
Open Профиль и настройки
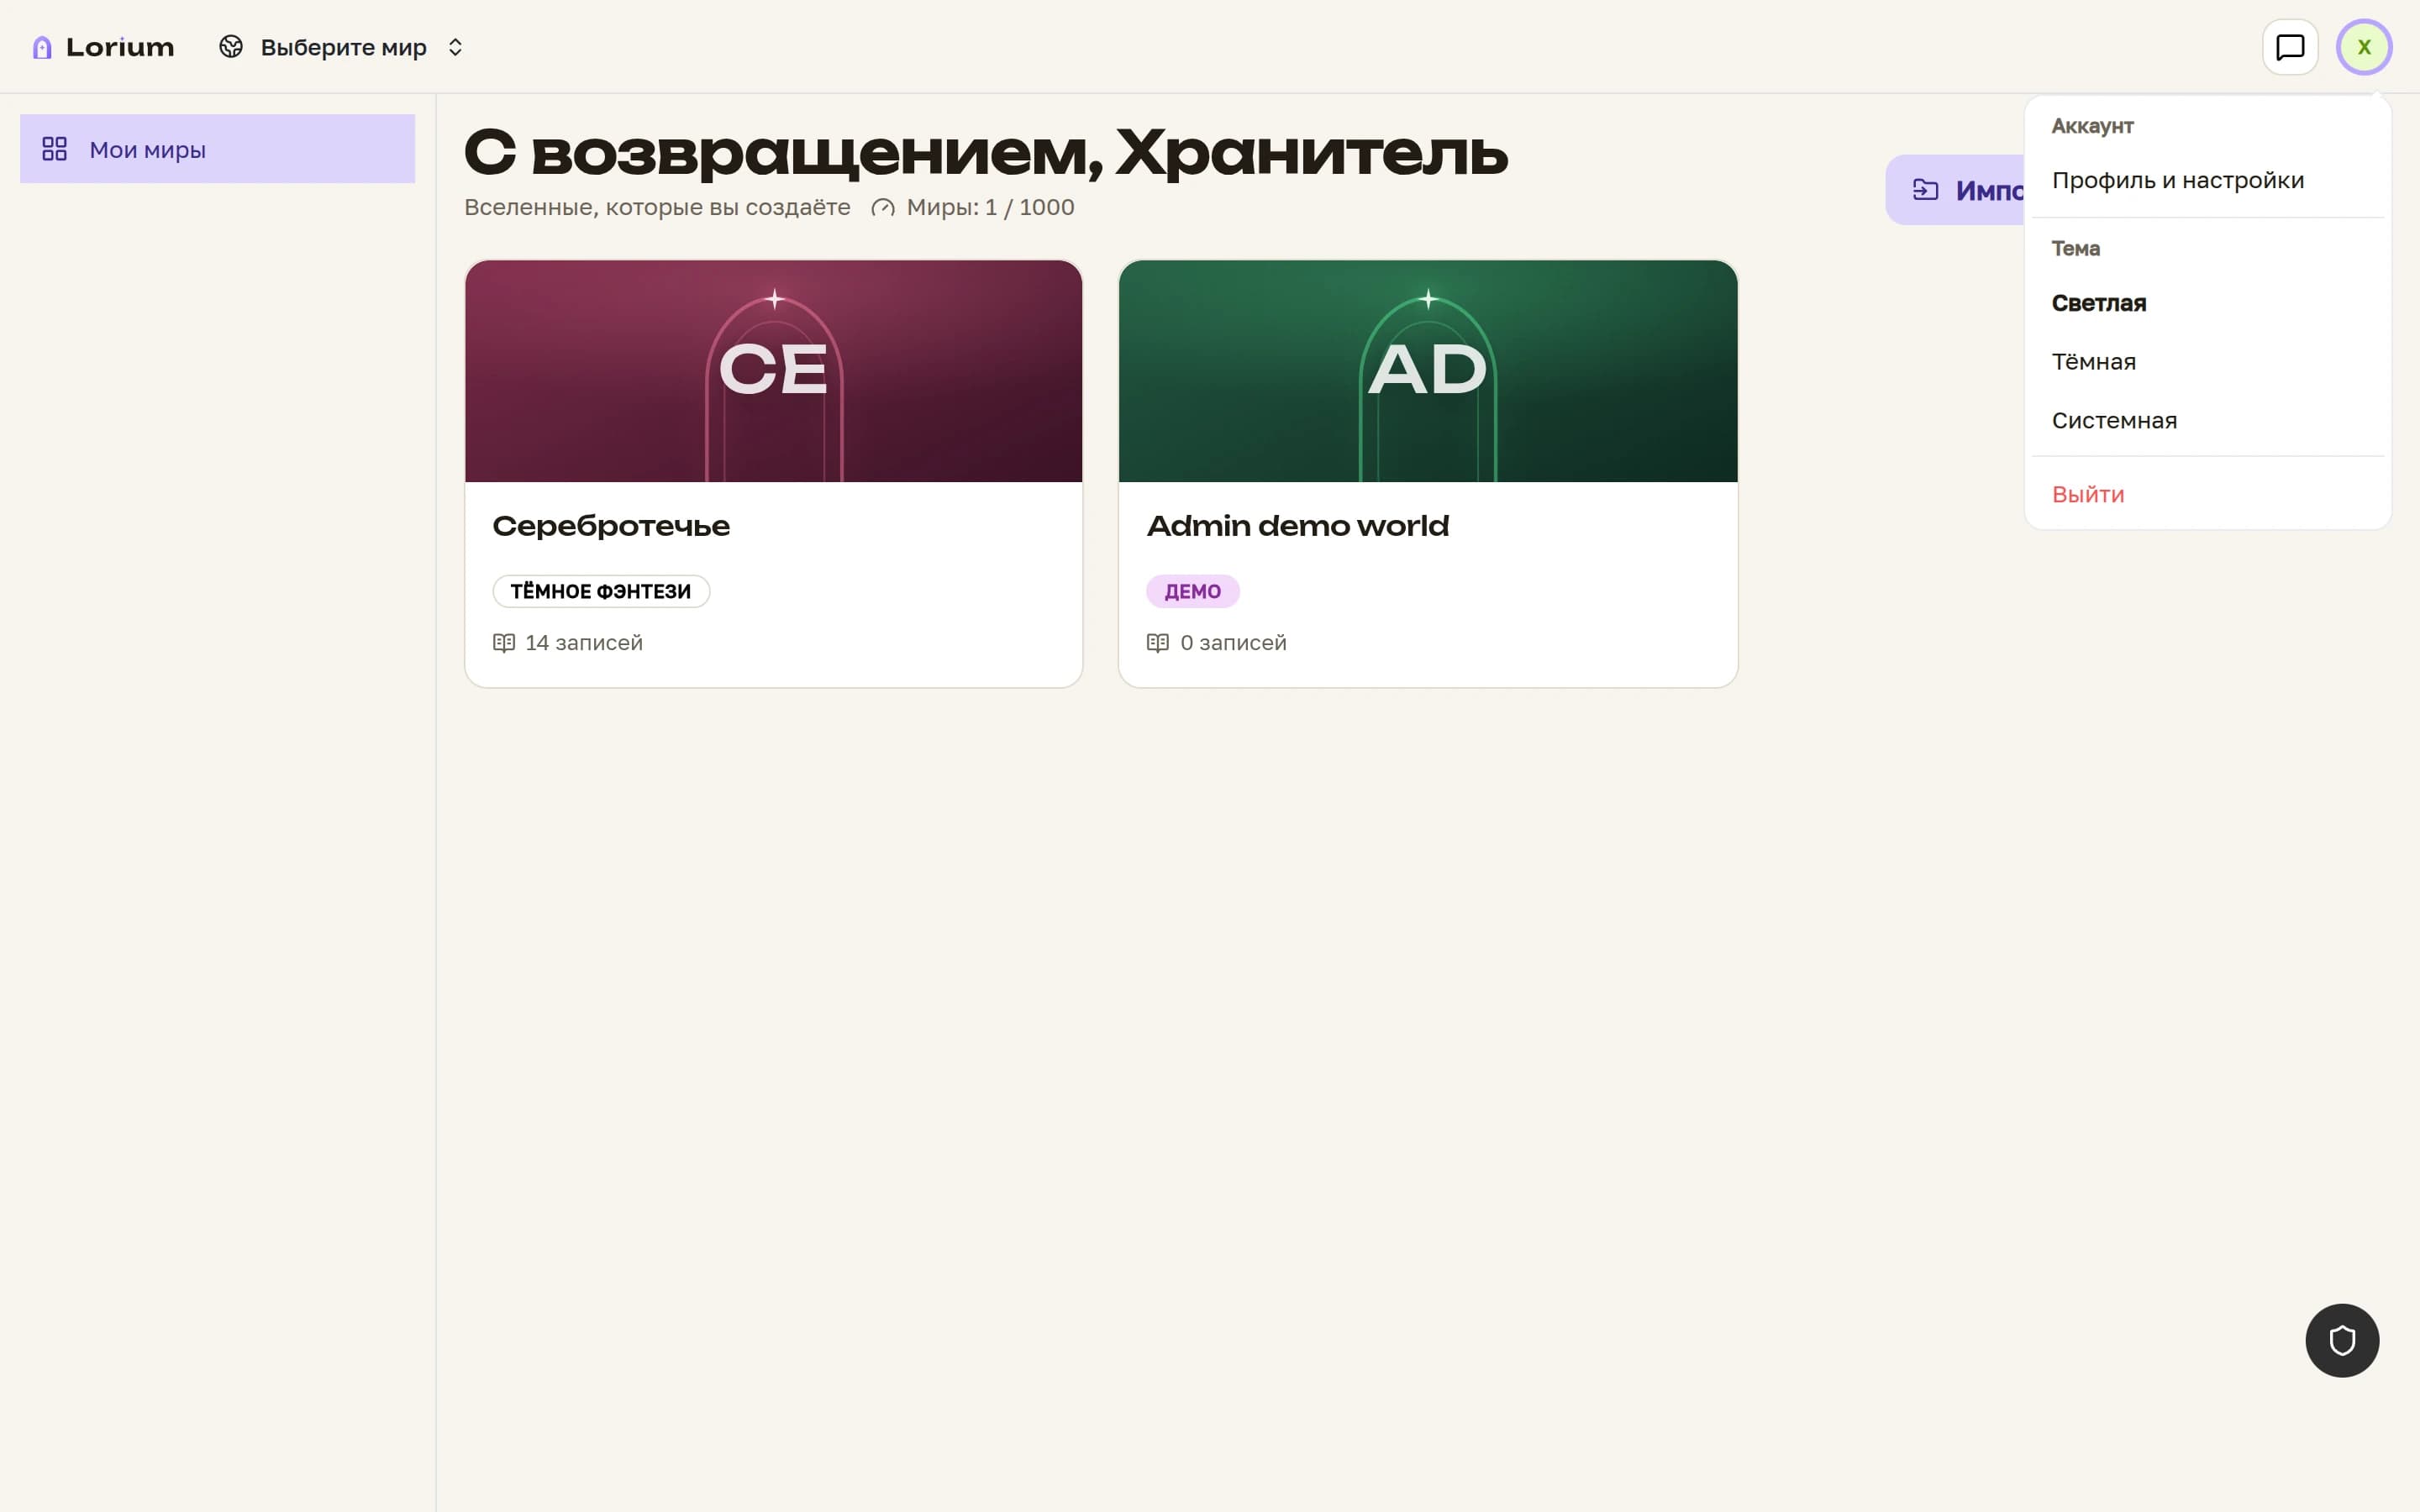coord(2207,180)
